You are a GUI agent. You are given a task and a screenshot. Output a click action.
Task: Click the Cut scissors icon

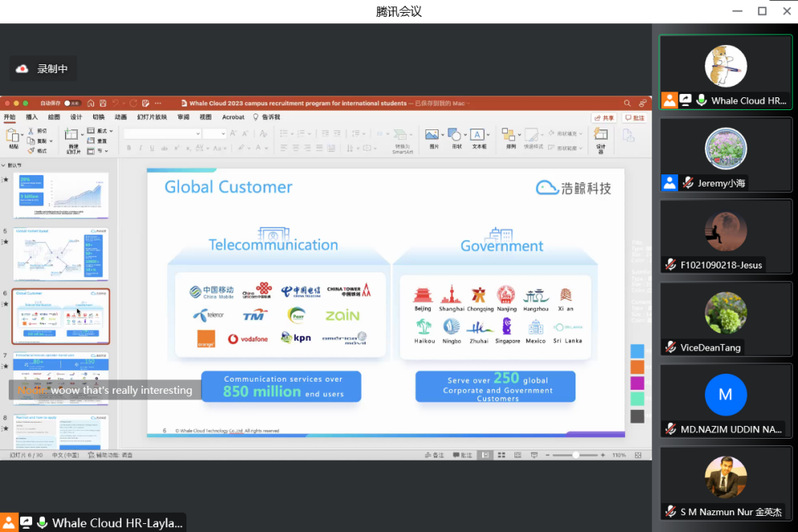[x=31, y=131]
